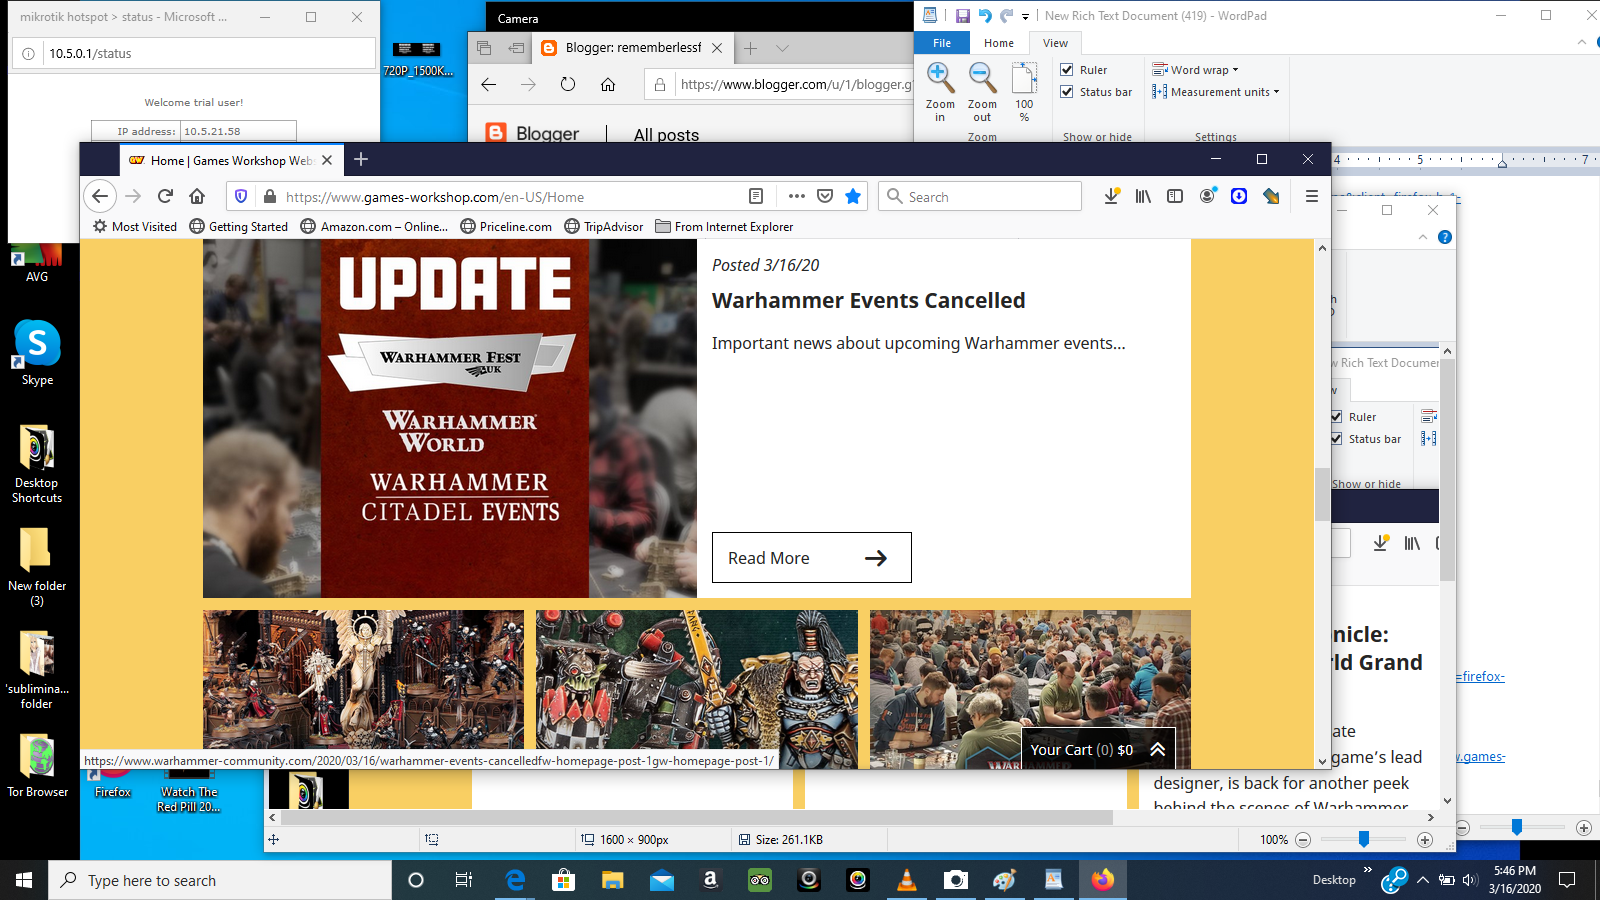This screenshot has width=1600, height=900.
Task: Open the Firefox downloads arrow
Action: (x=1111, y=197)
